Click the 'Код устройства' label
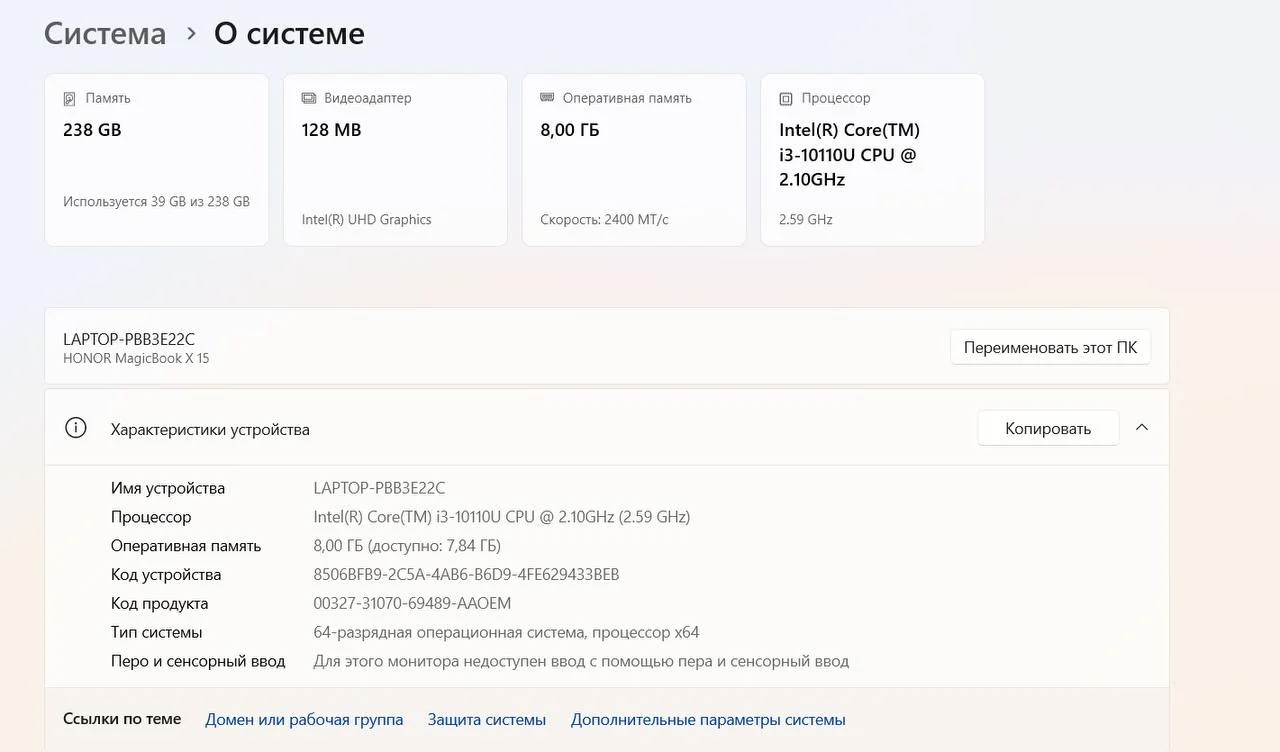 [x=166, y=575]
